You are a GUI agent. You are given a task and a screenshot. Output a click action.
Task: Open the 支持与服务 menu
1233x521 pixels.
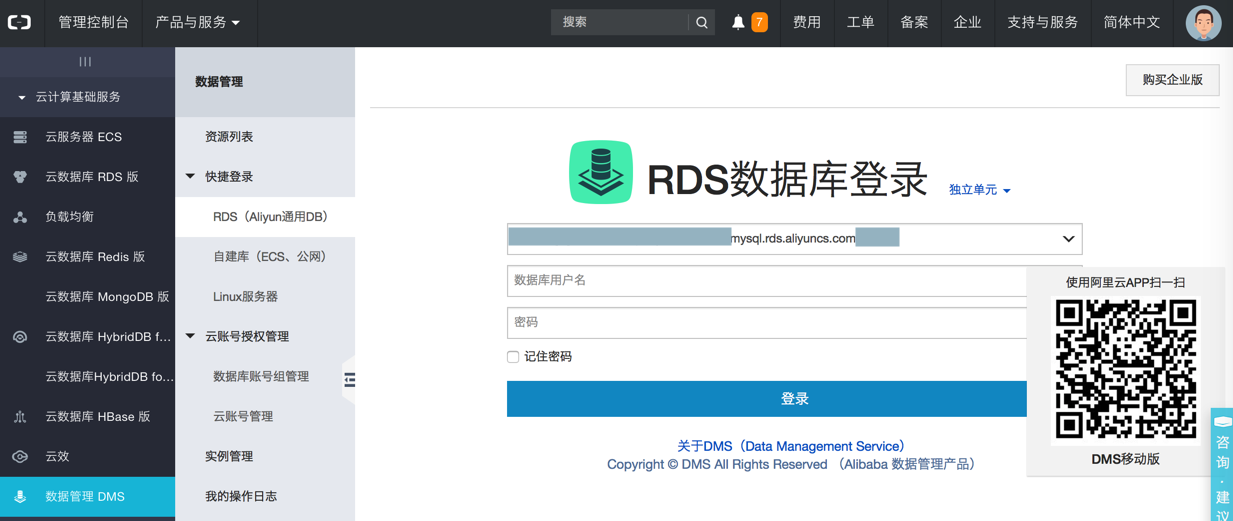click(x=1042, y=22)
